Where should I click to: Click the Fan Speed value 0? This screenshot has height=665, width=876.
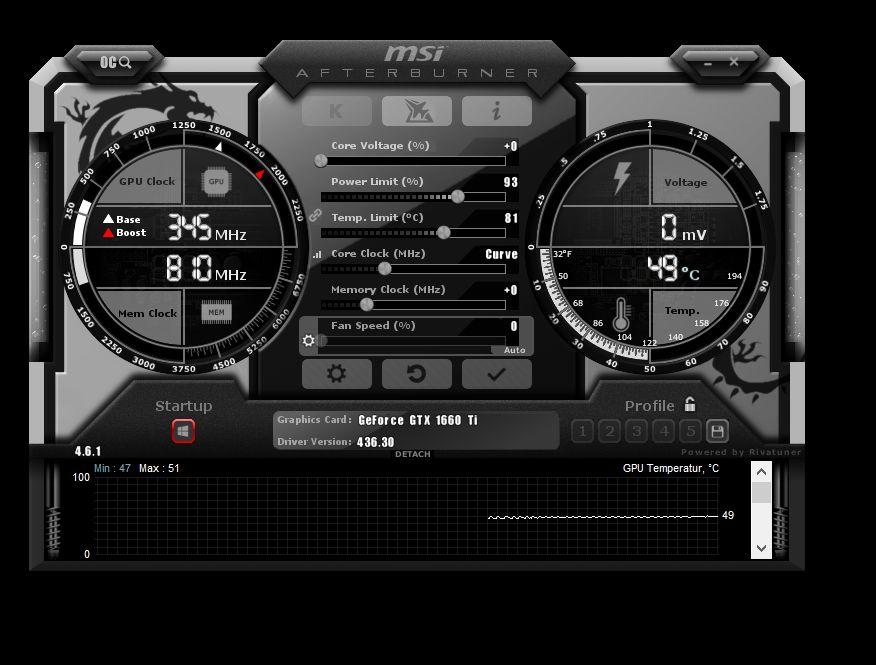point(514,326)
